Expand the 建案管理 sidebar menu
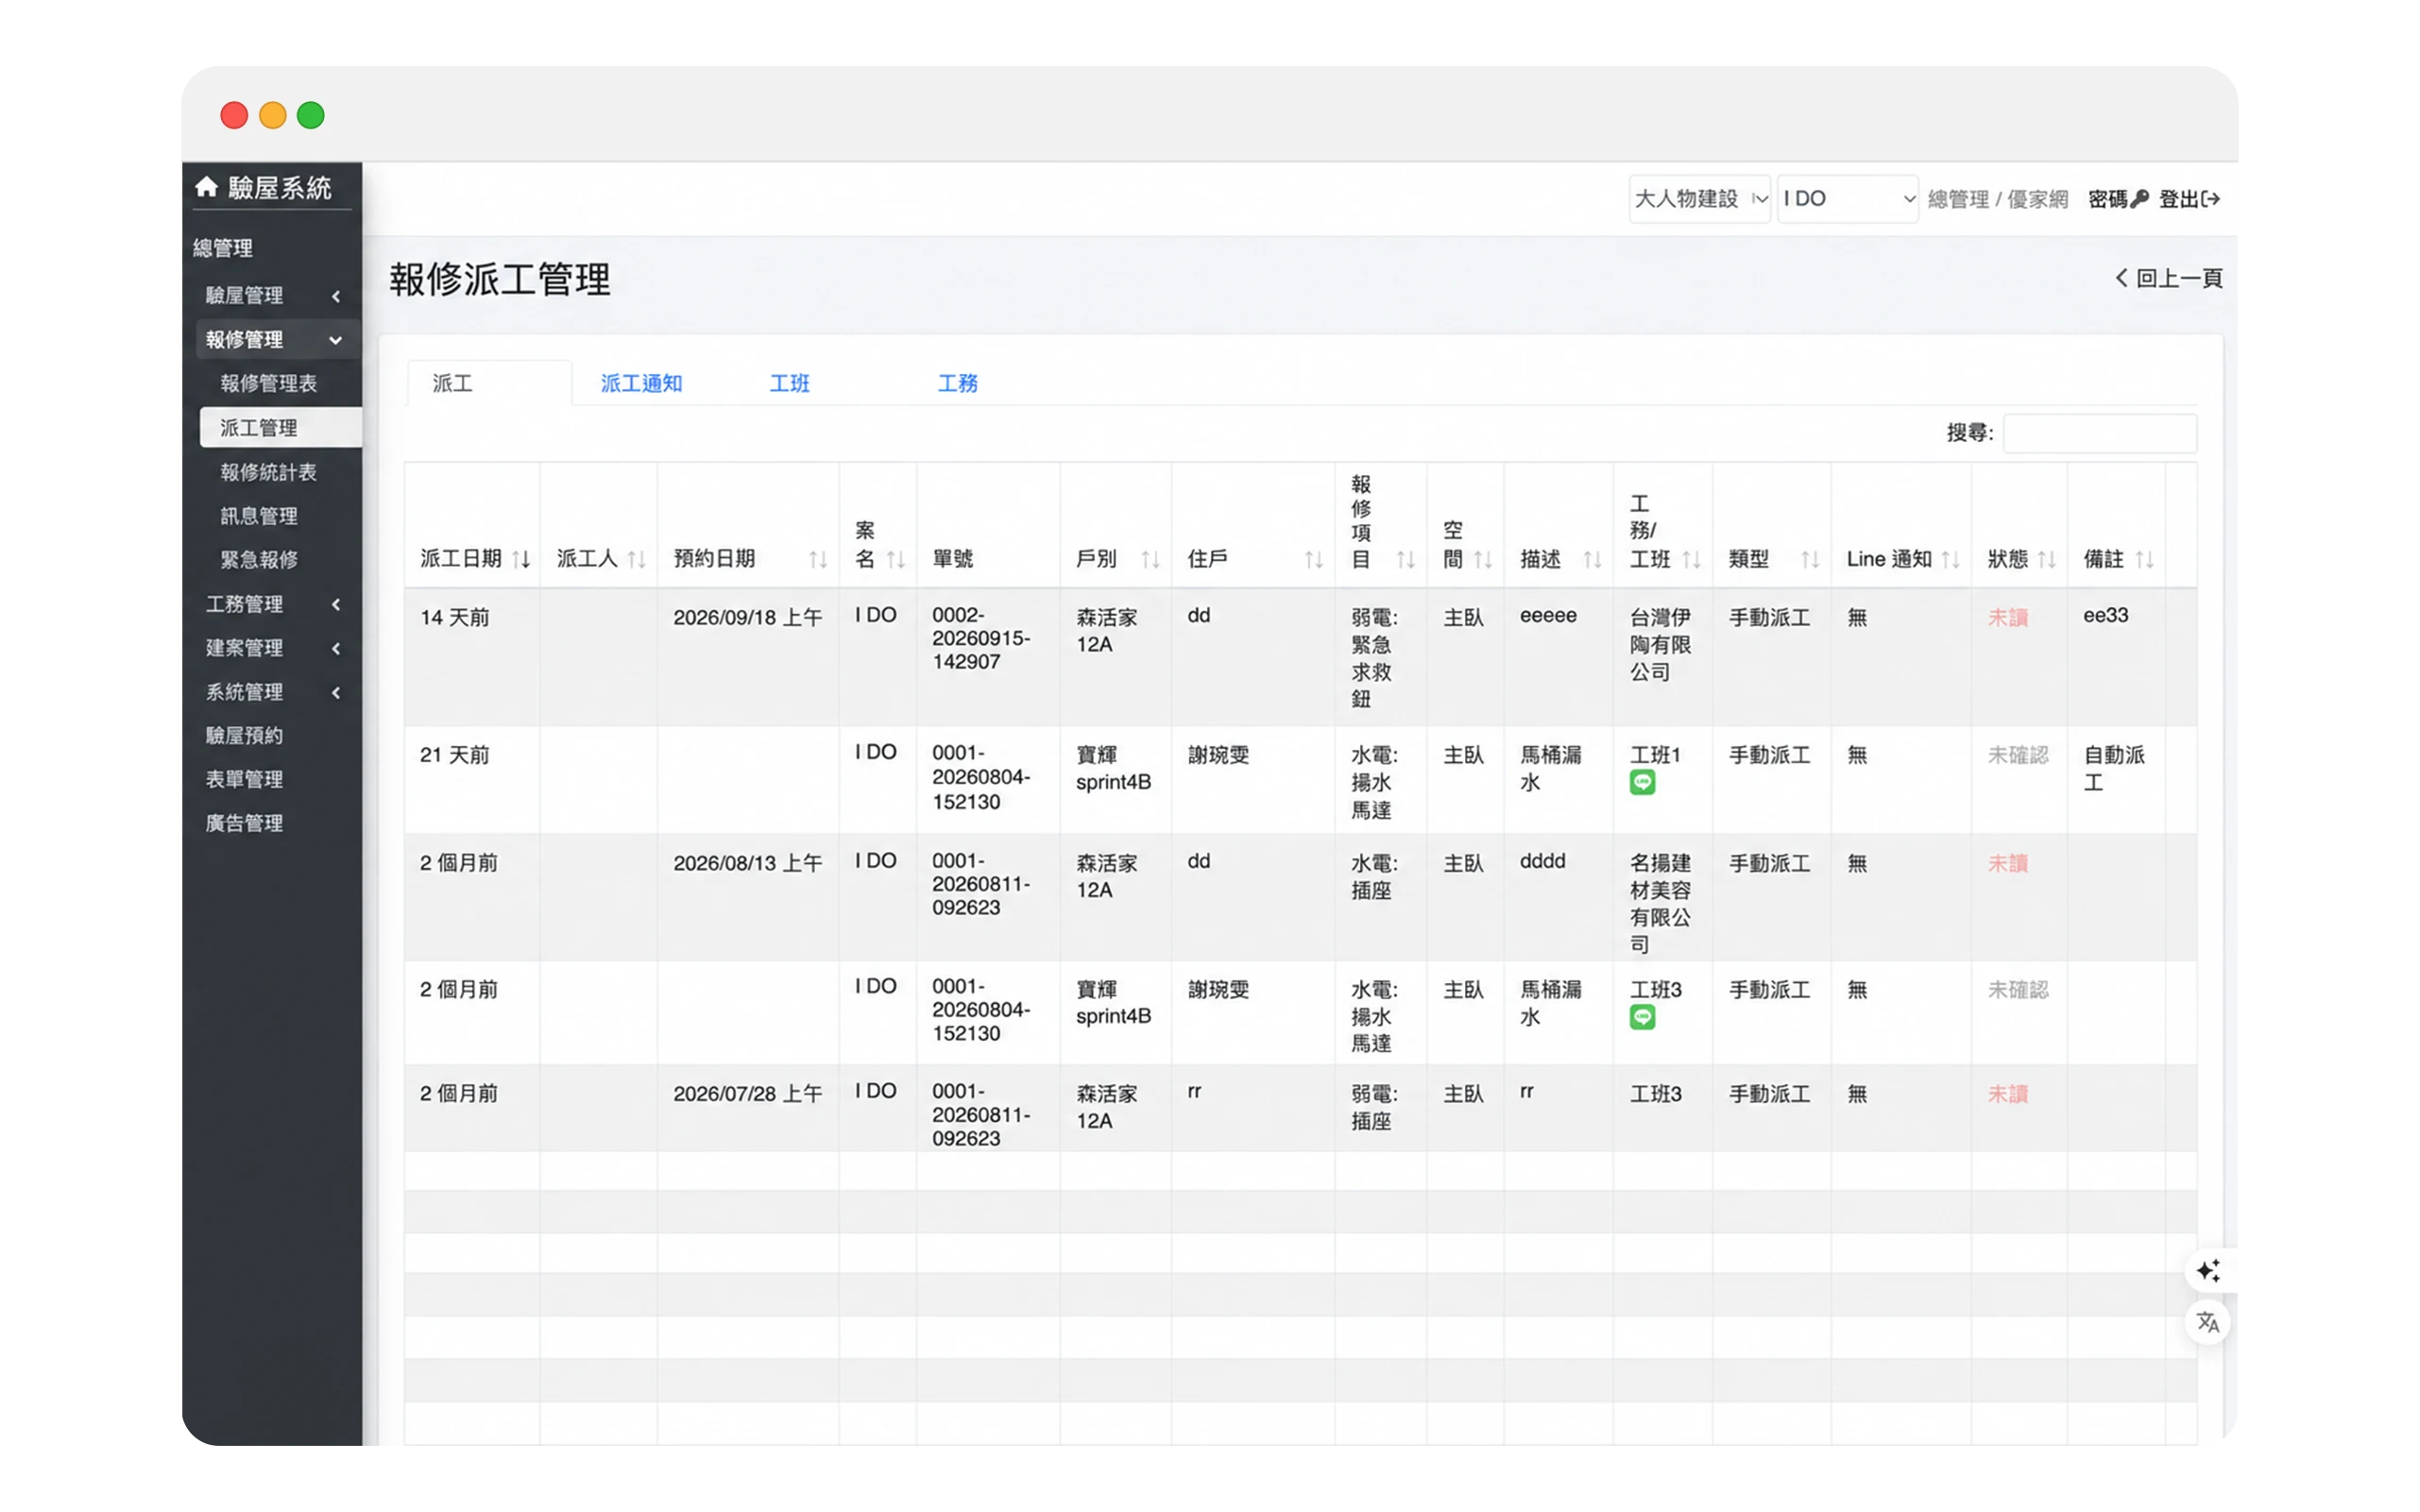This screenshot has height=1512, width=2420. 272,648
